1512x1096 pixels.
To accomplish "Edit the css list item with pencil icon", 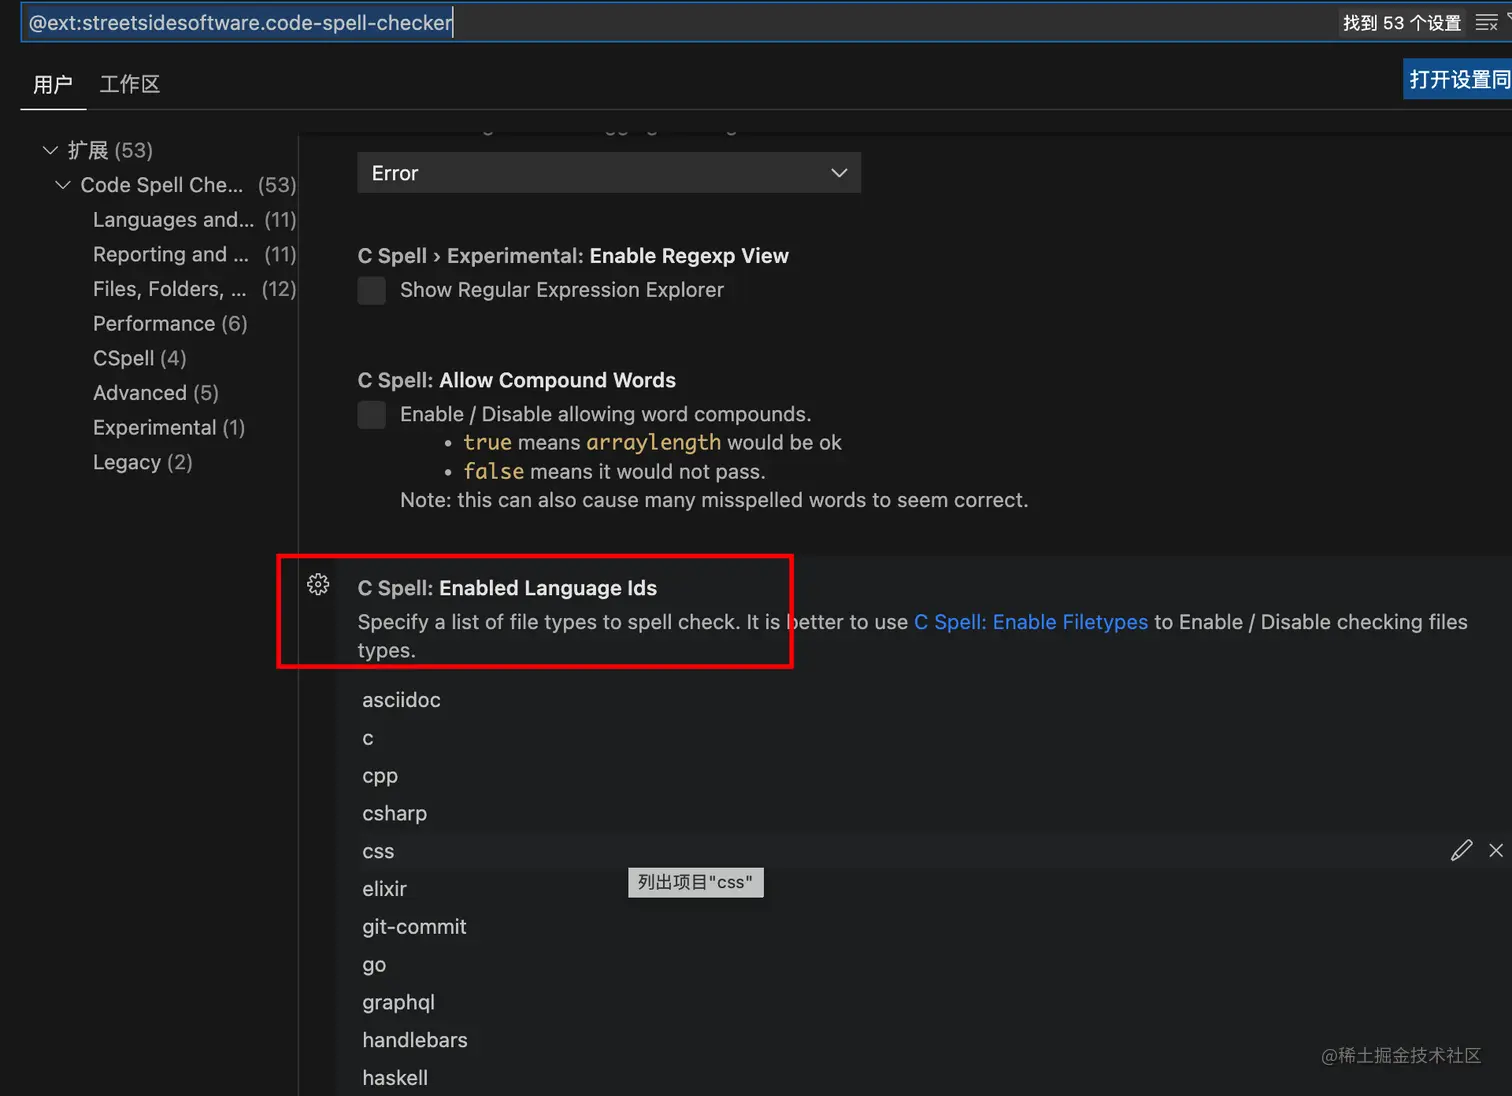I will click(x=1461, y=850).
